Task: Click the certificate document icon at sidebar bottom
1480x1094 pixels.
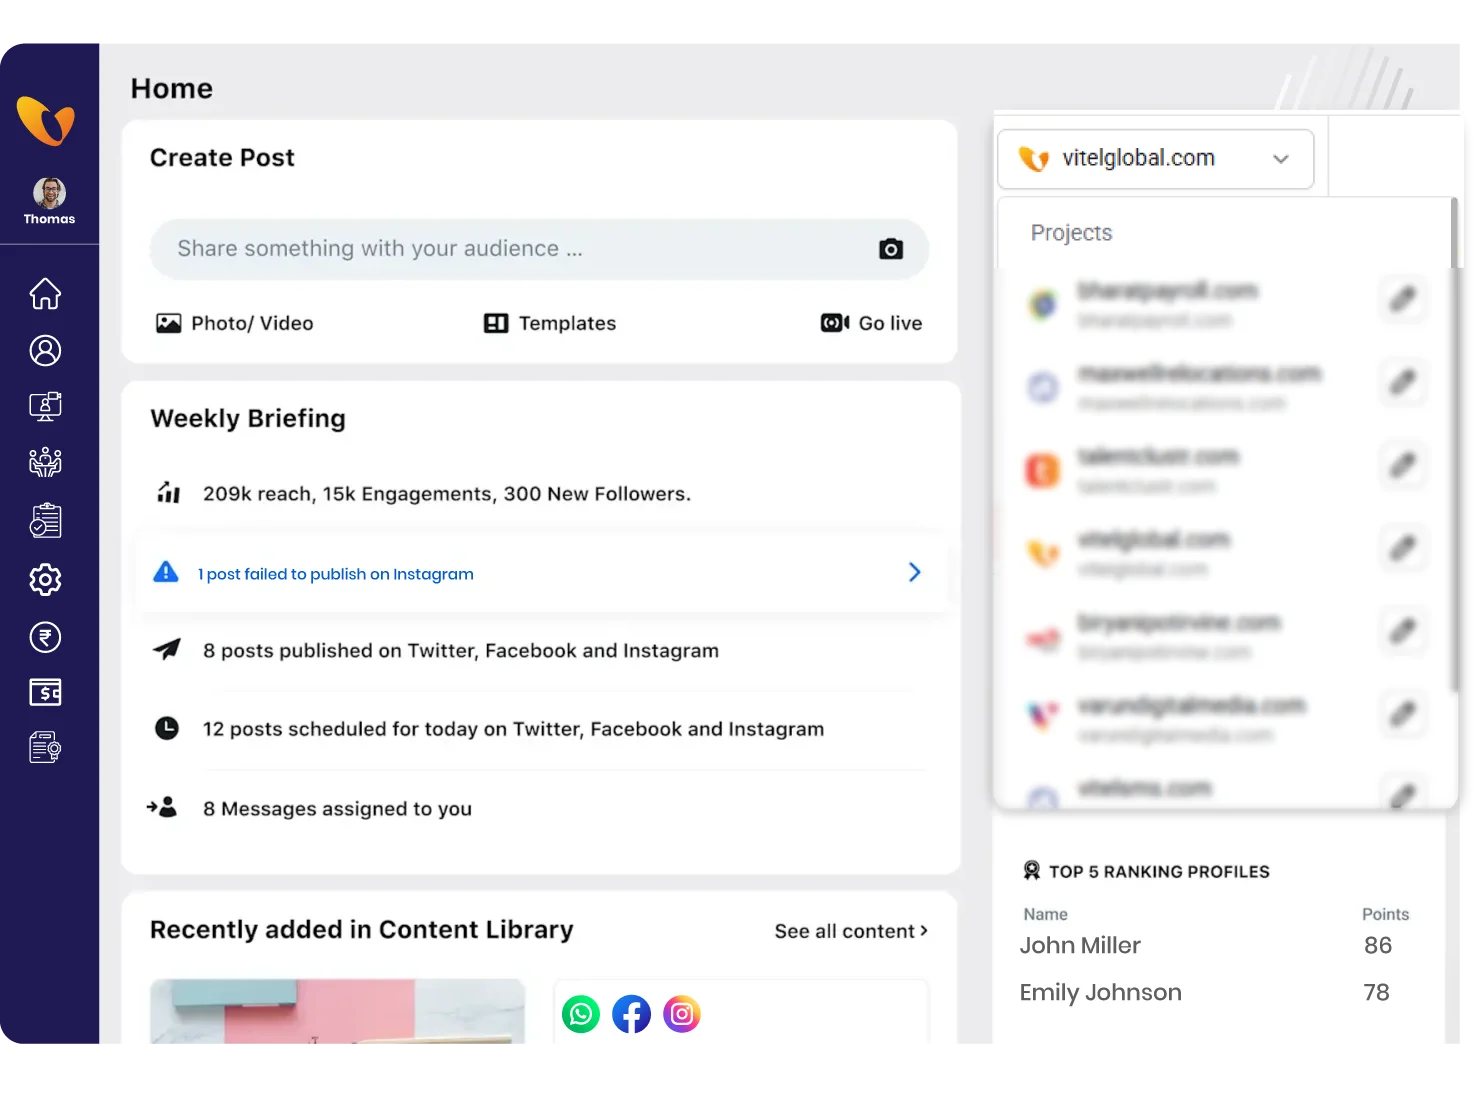Action: (x=45, y=747)
